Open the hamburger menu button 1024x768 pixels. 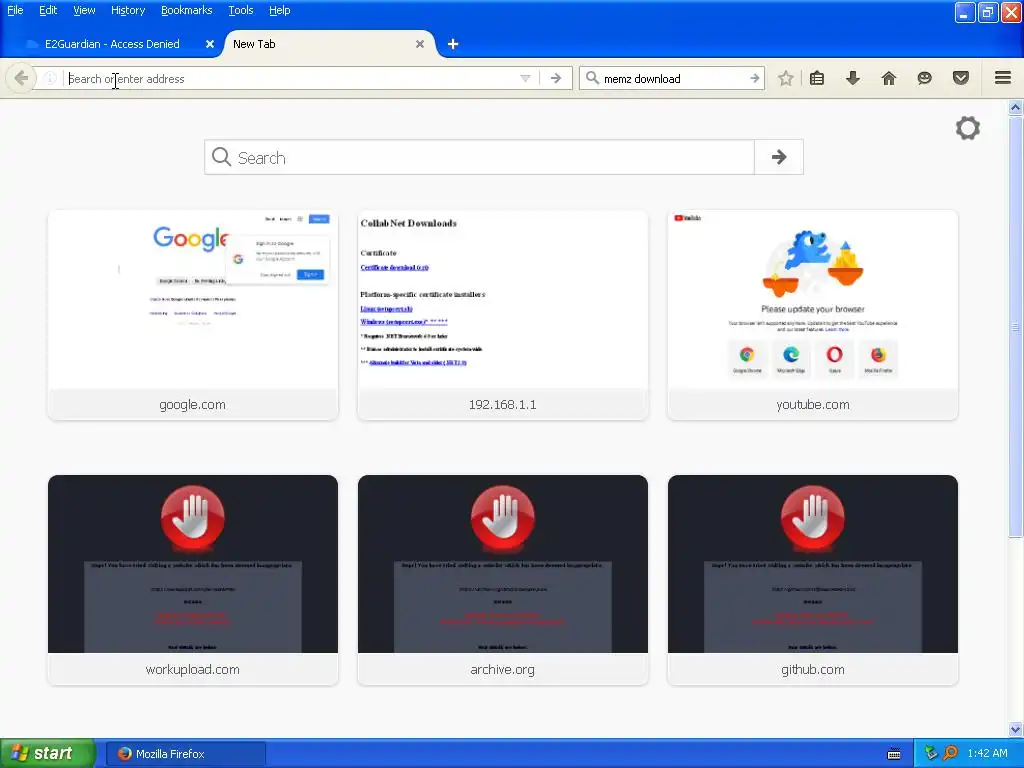click(1003, 78)
